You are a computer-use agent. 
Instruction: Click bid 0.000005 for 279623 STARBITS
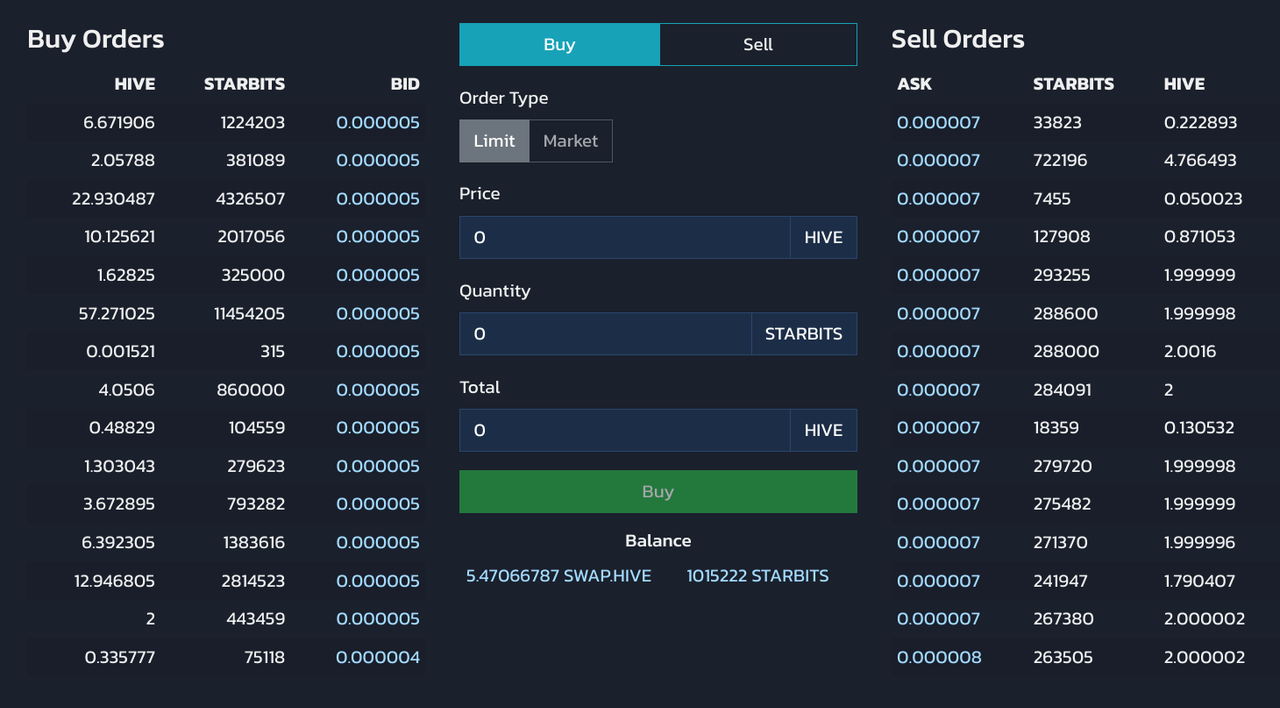click(378, 467)
